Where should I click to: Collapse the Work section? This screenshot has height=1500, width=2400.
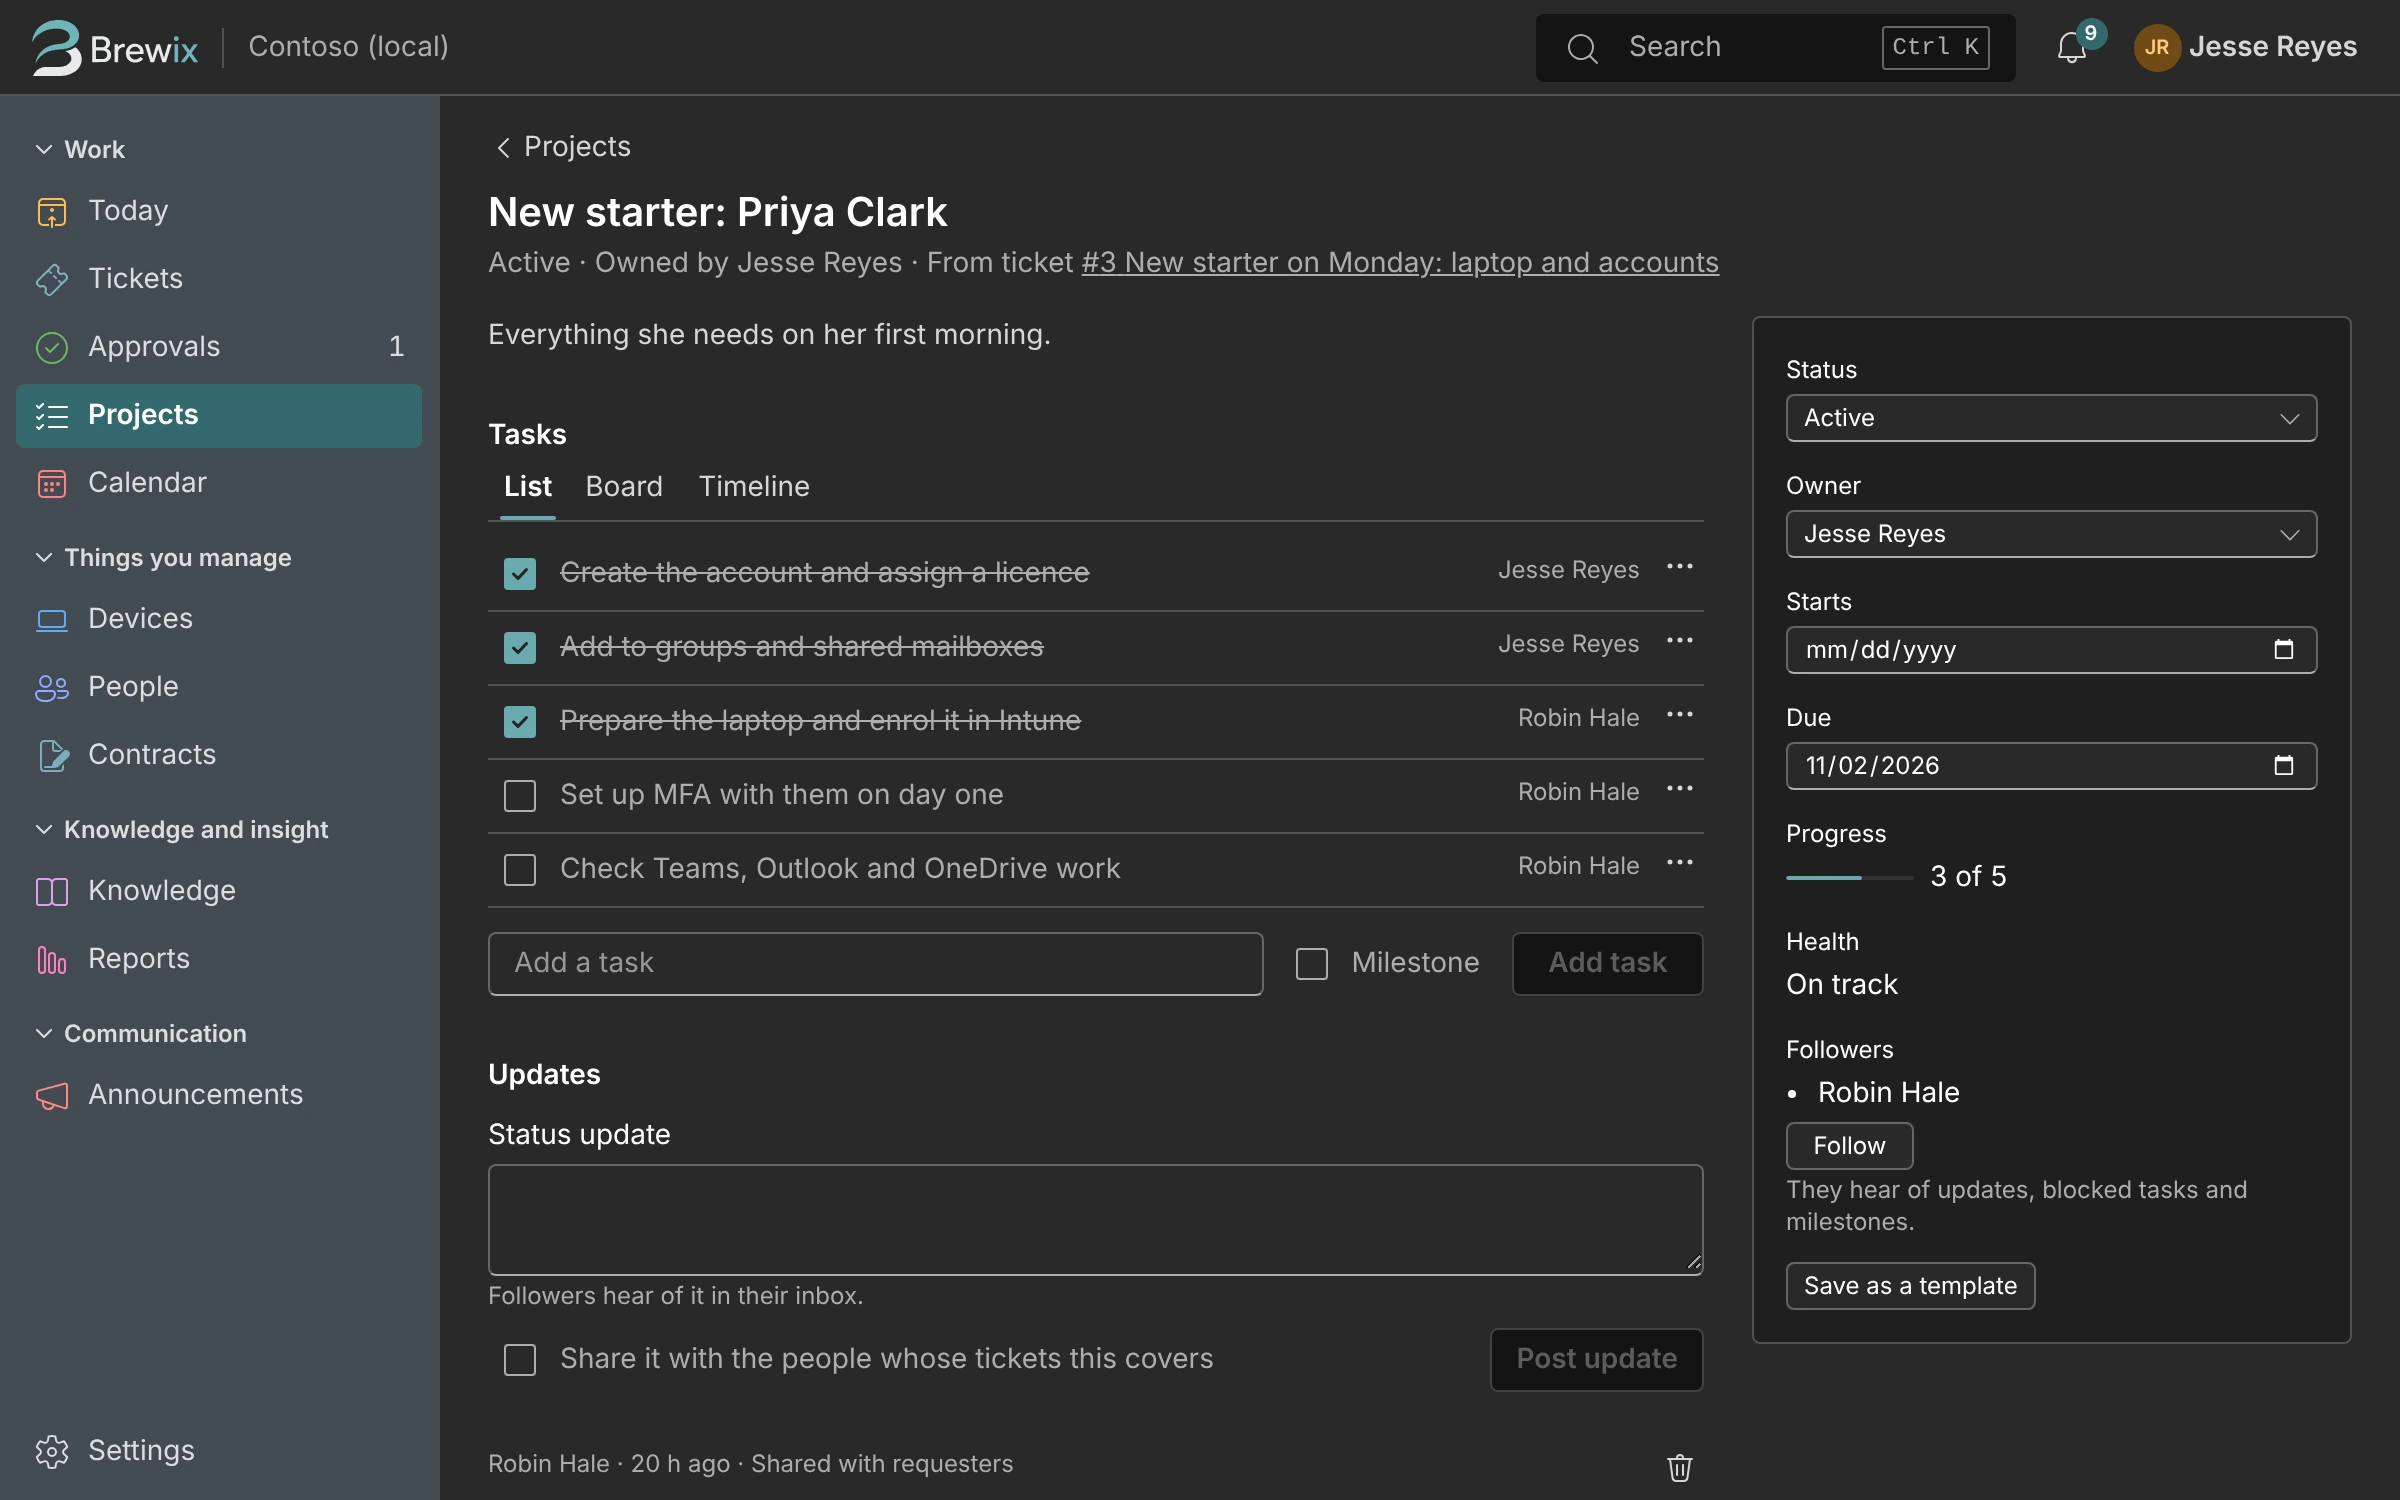pos(80,149)
